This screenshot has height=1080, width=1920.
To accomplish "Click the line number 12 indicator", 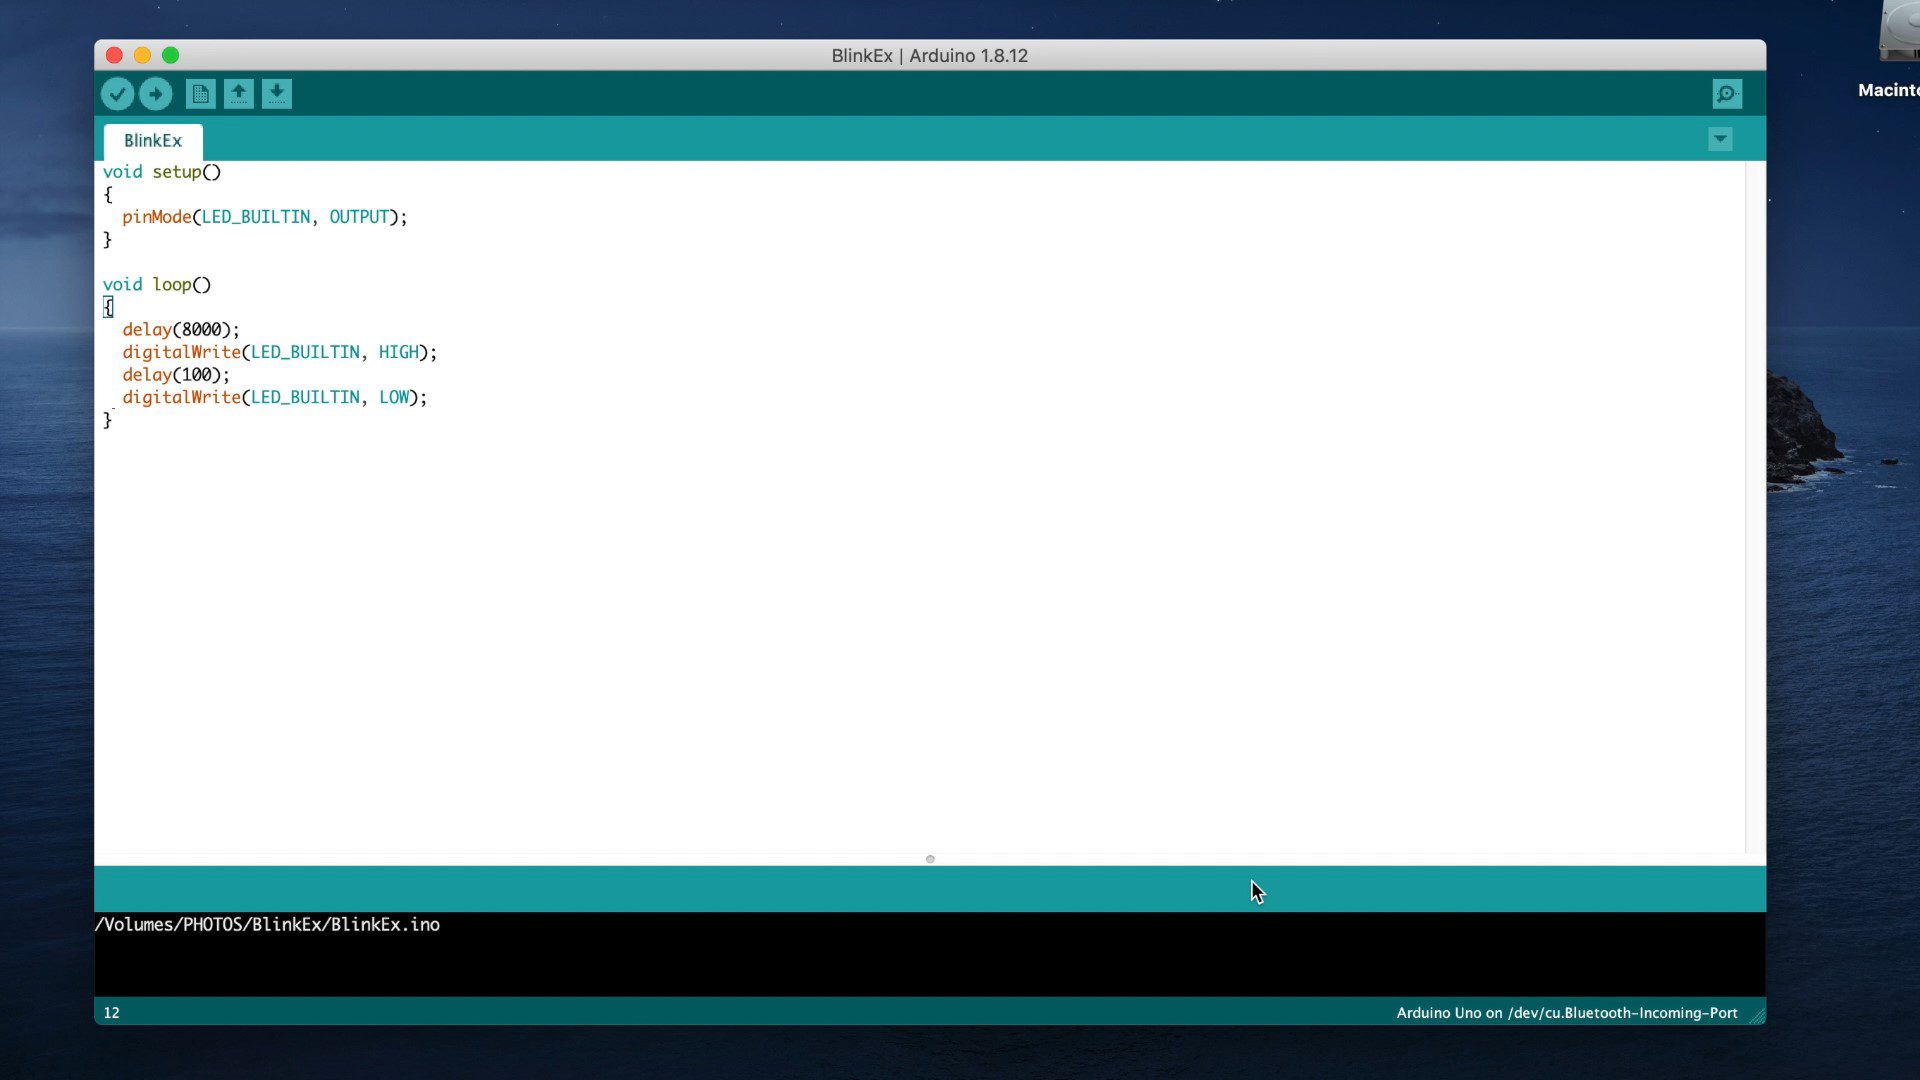I will [112, 1013].
